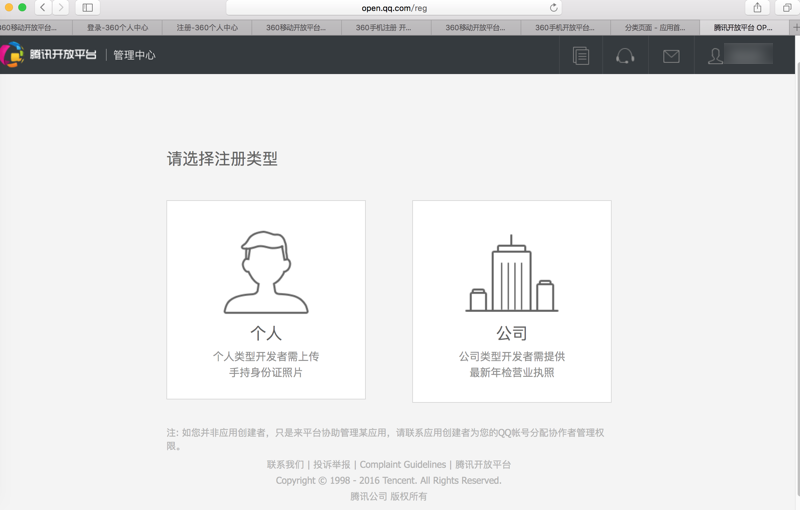Switch to 分类页面 - 应用首 tab
The width and height of the screenshot is (800, 510).
655,28
